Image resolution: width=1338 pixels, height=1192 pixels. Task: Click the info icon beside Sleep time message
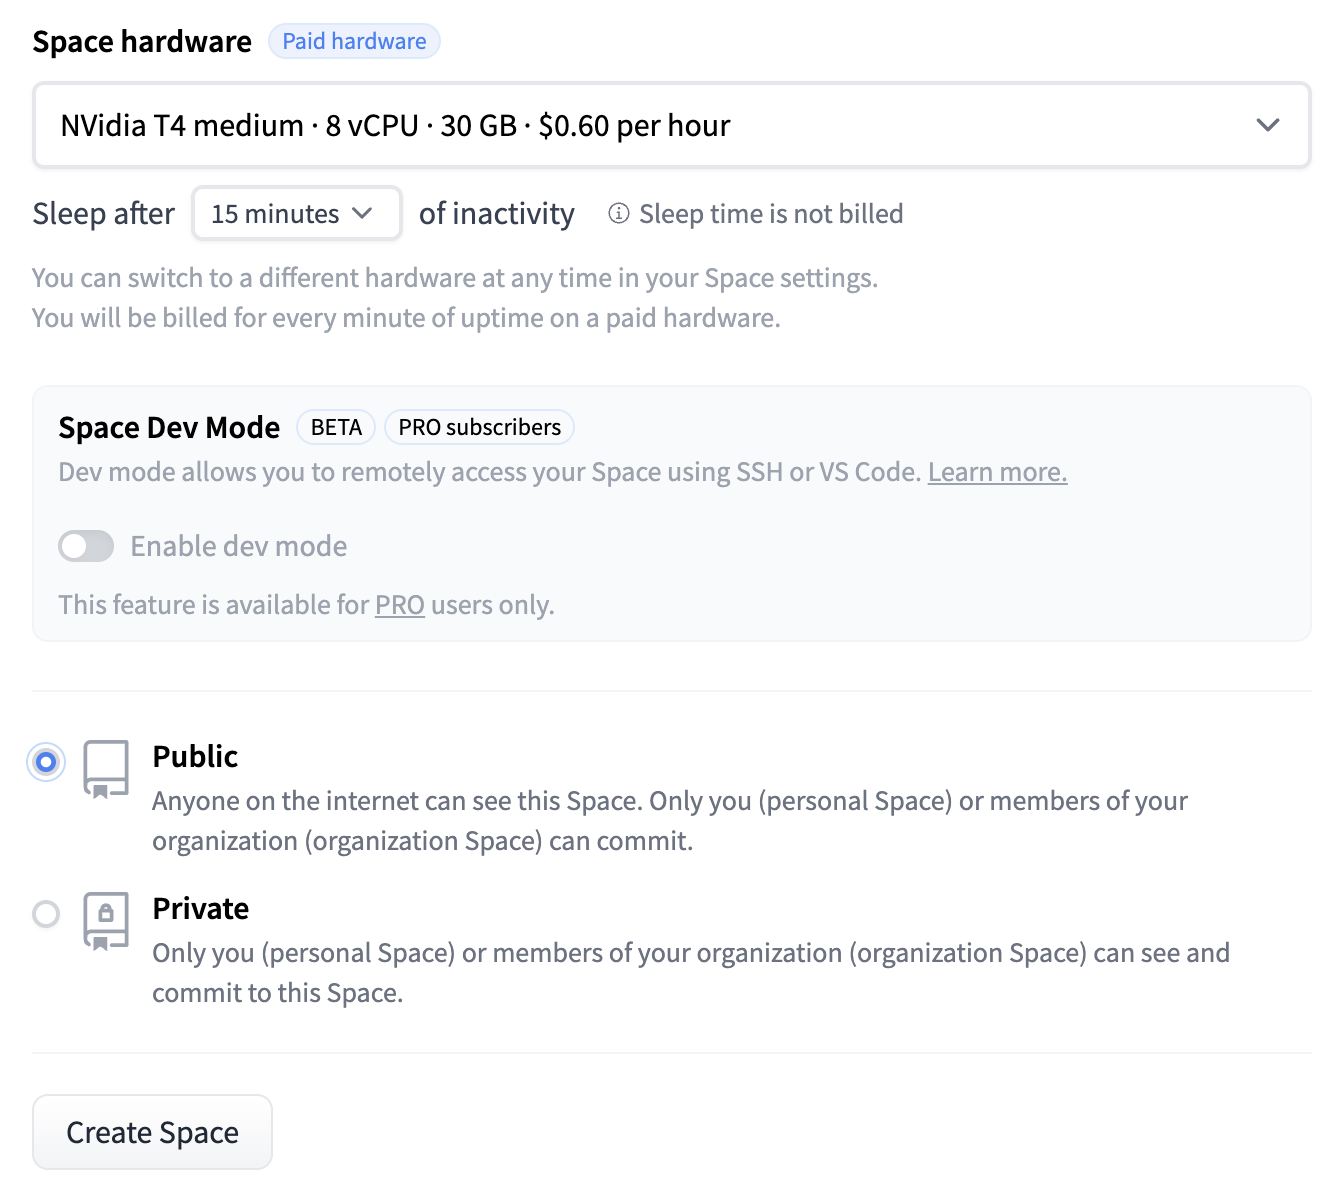click(619, 212)
